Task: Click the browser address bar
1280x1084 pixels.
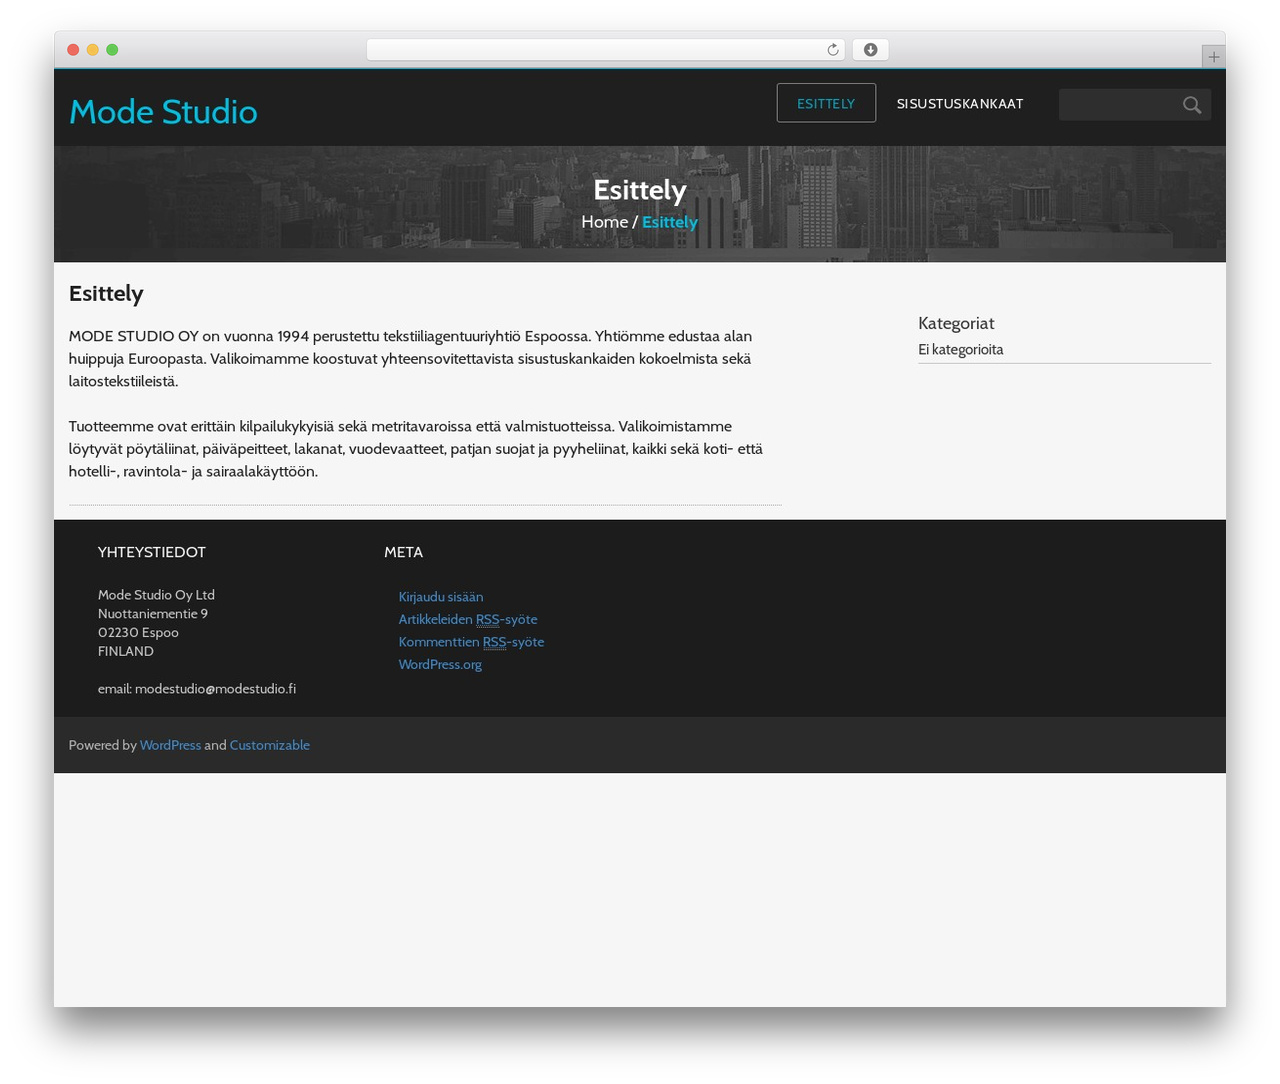Action: (606, 50)
